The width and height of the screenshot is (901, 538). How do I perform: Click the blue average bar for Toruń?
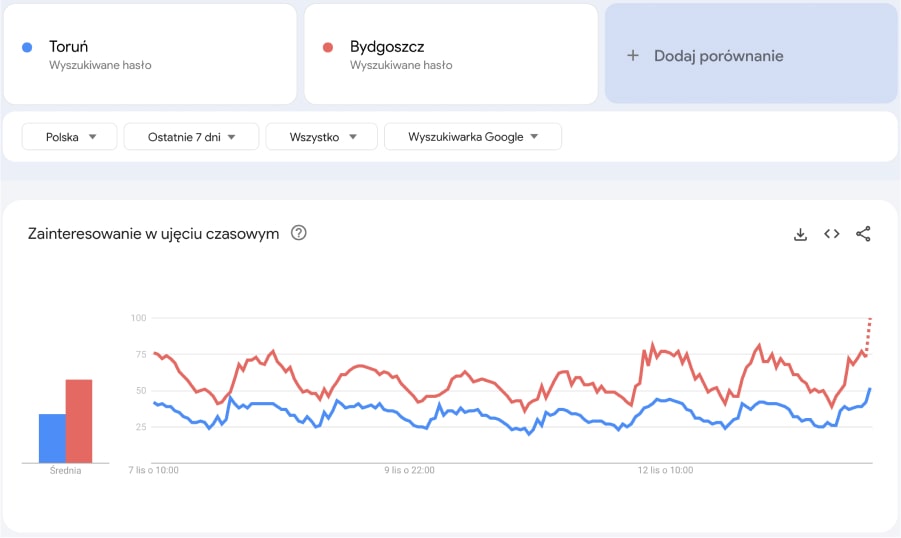click(52, 439)
